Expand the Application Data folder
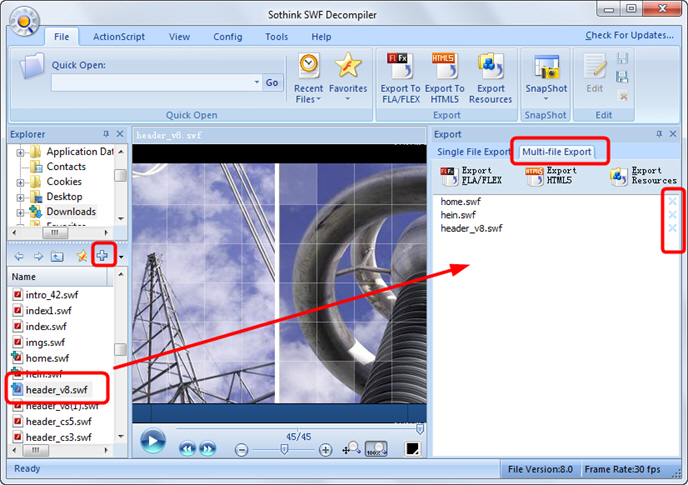This screenshot has width=688, height=485. (20, 152)
